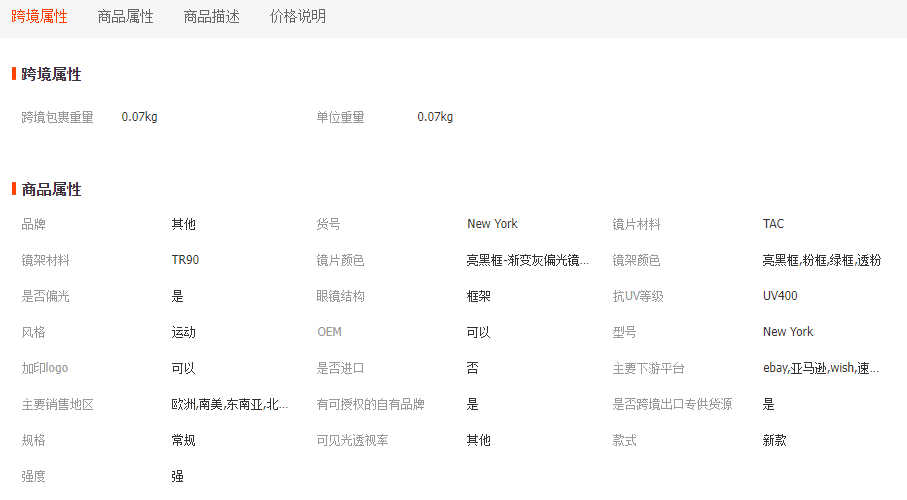Open the 商品属性 tab
Viewport: 907px width, 500px height.
point(126,17)
